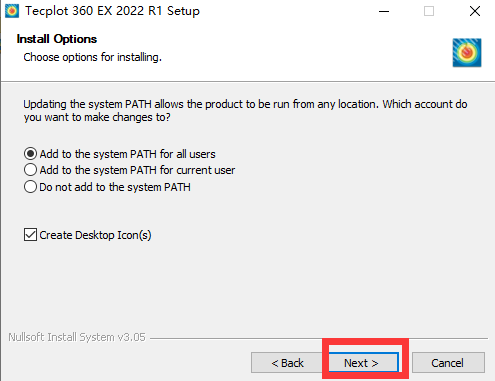Click the Updating the system PATH description
Screen dimensions: 495x381
pyautogui.click(x=245, y=111)
